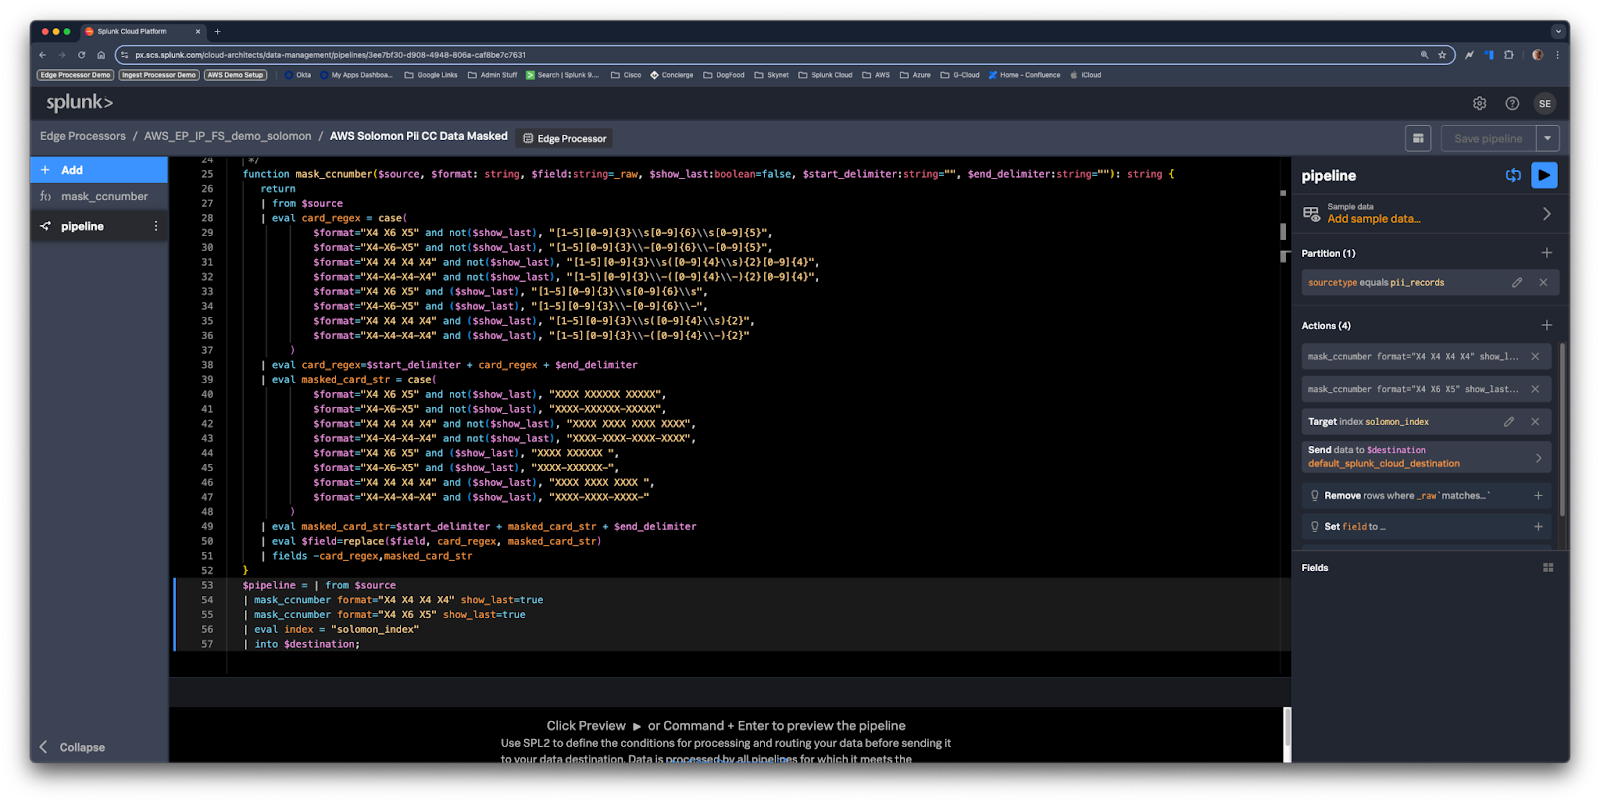
Task: Toggle the layout view button near Save pipeline
Action: (x=1418, y=138)
